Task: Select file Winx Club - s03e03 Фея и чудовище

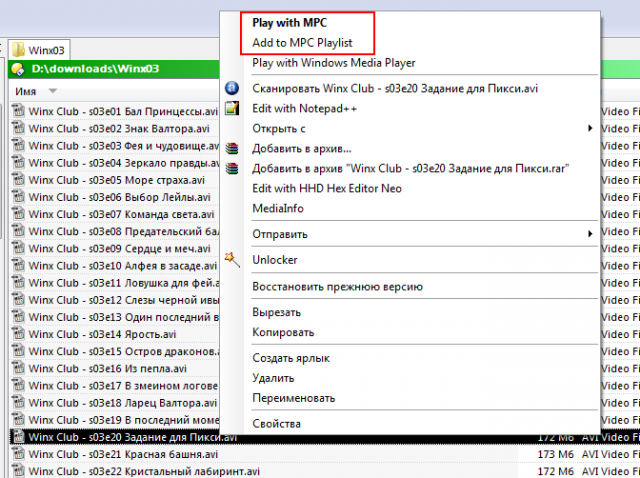Action: pyautogui.click(x=124, y=146)
